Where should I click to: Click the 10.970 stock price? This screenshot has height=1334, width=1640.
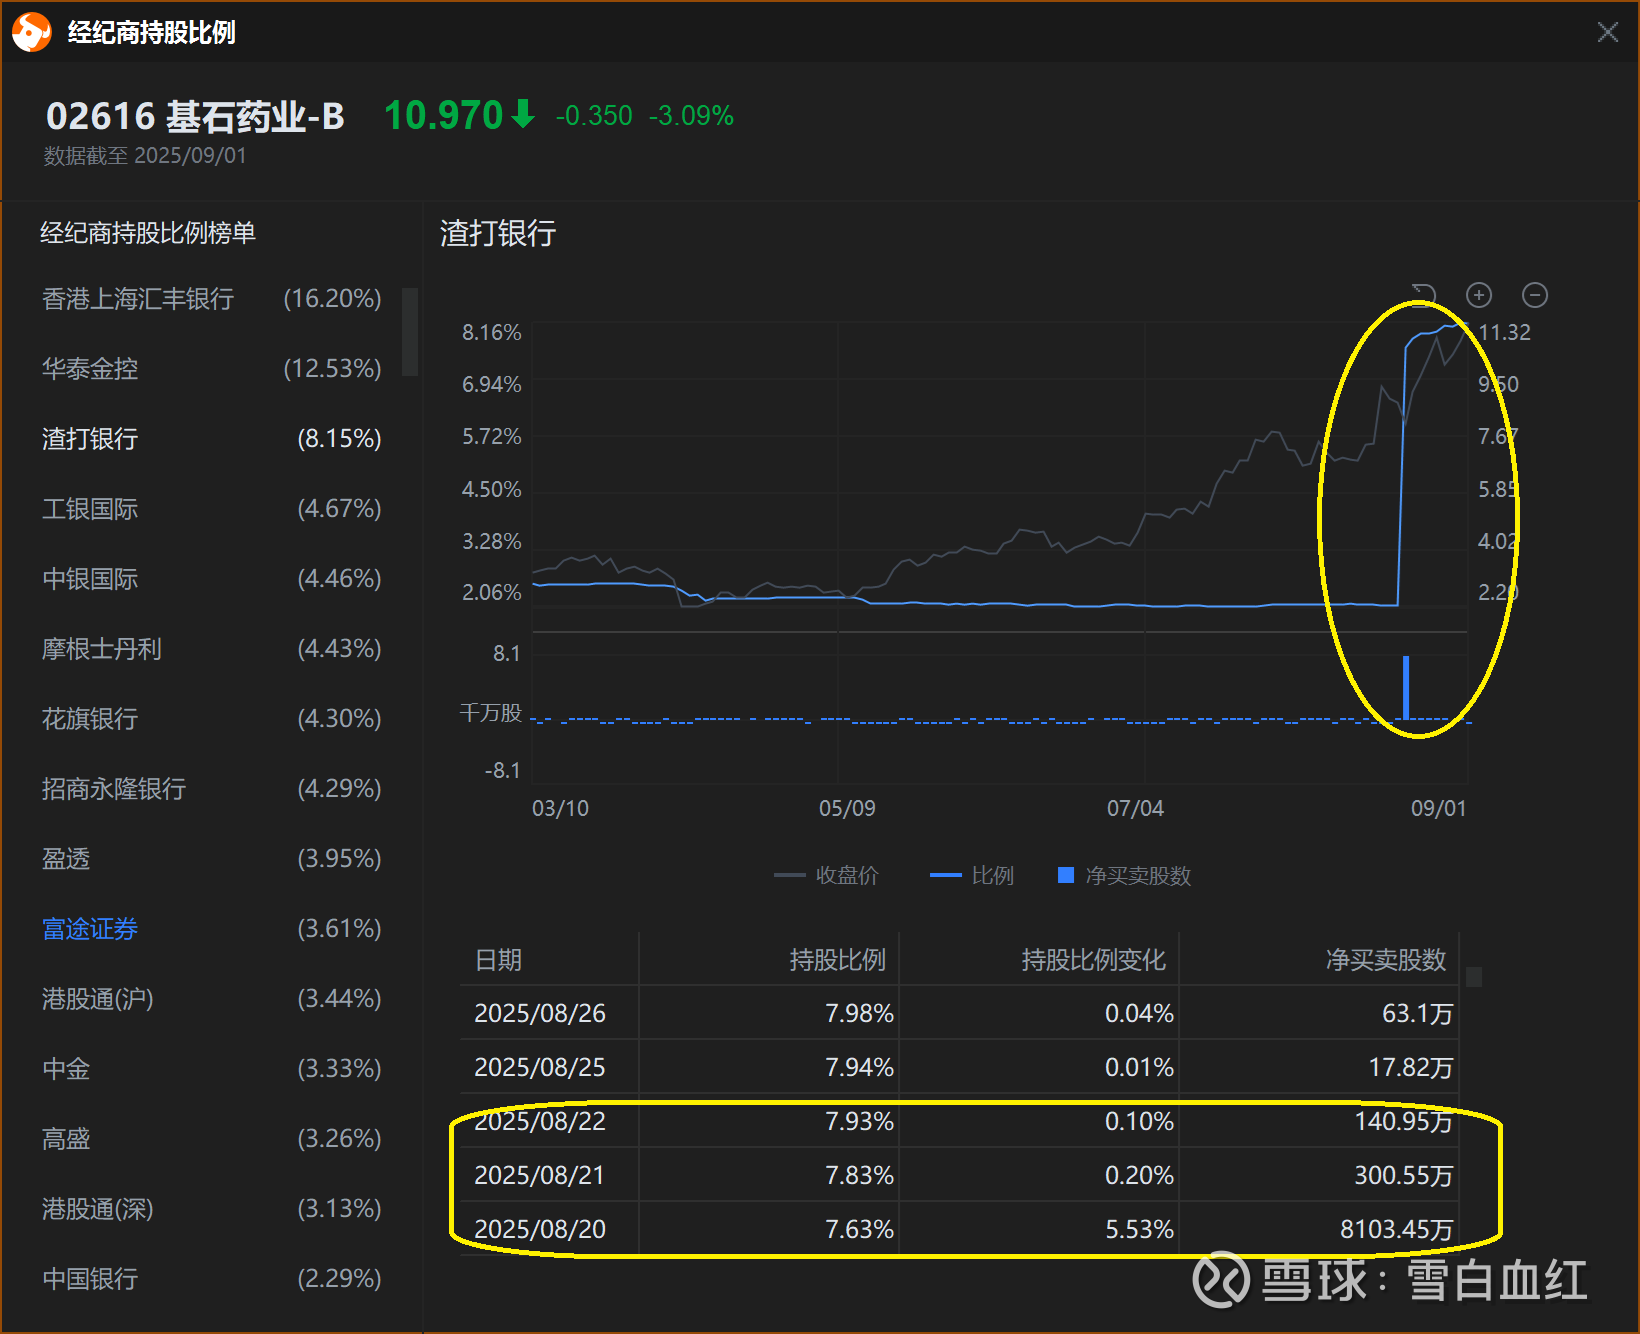pyautogui.click(x=443, y=116)
